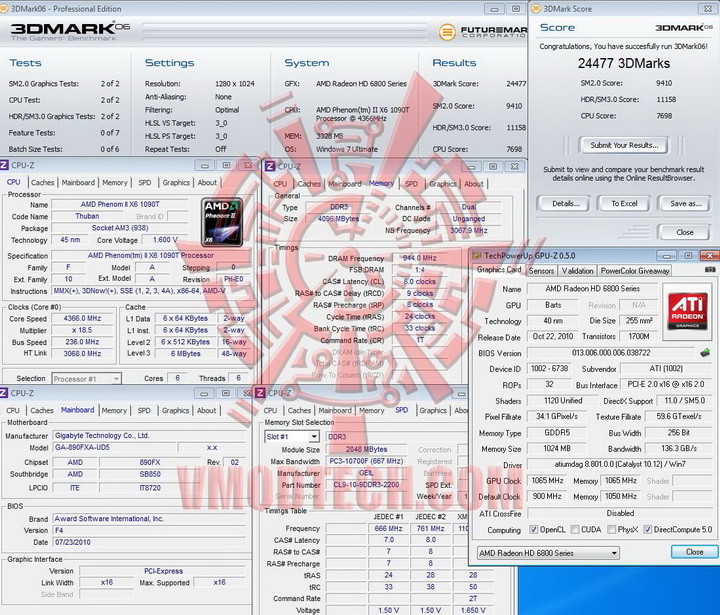Open Memory tab in CPU-Z Mainboard window
720x615 pixels.
(x=114, y=410)
